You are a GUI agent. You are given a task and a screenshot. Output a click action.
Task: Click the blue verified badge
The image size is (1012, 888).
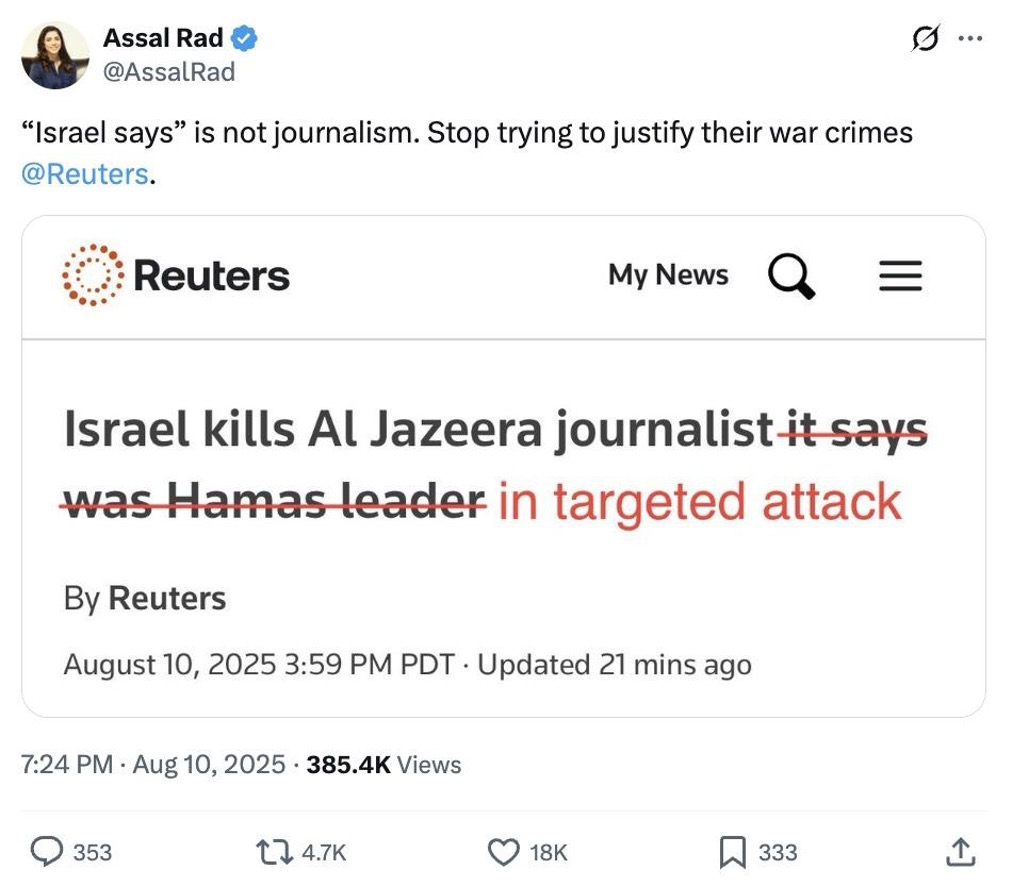[245, 39]
